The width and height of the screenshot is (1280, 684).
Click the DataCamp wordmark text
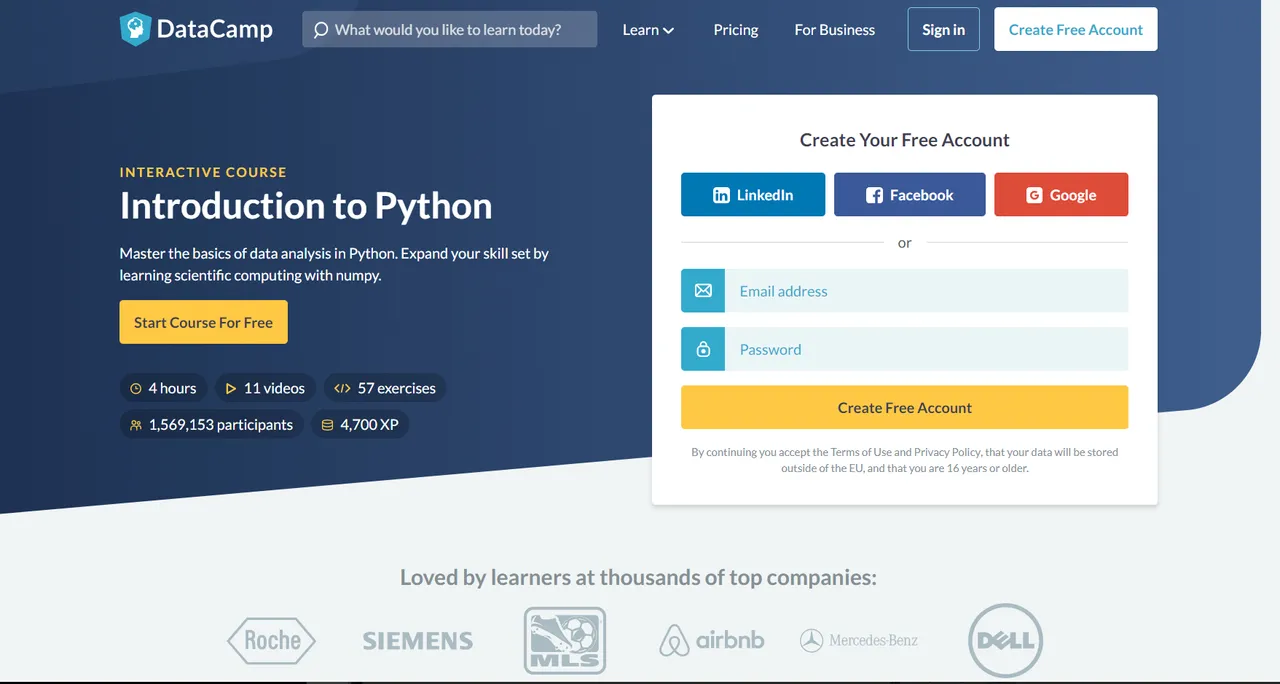pyautogui.click(x=215, y=29)
